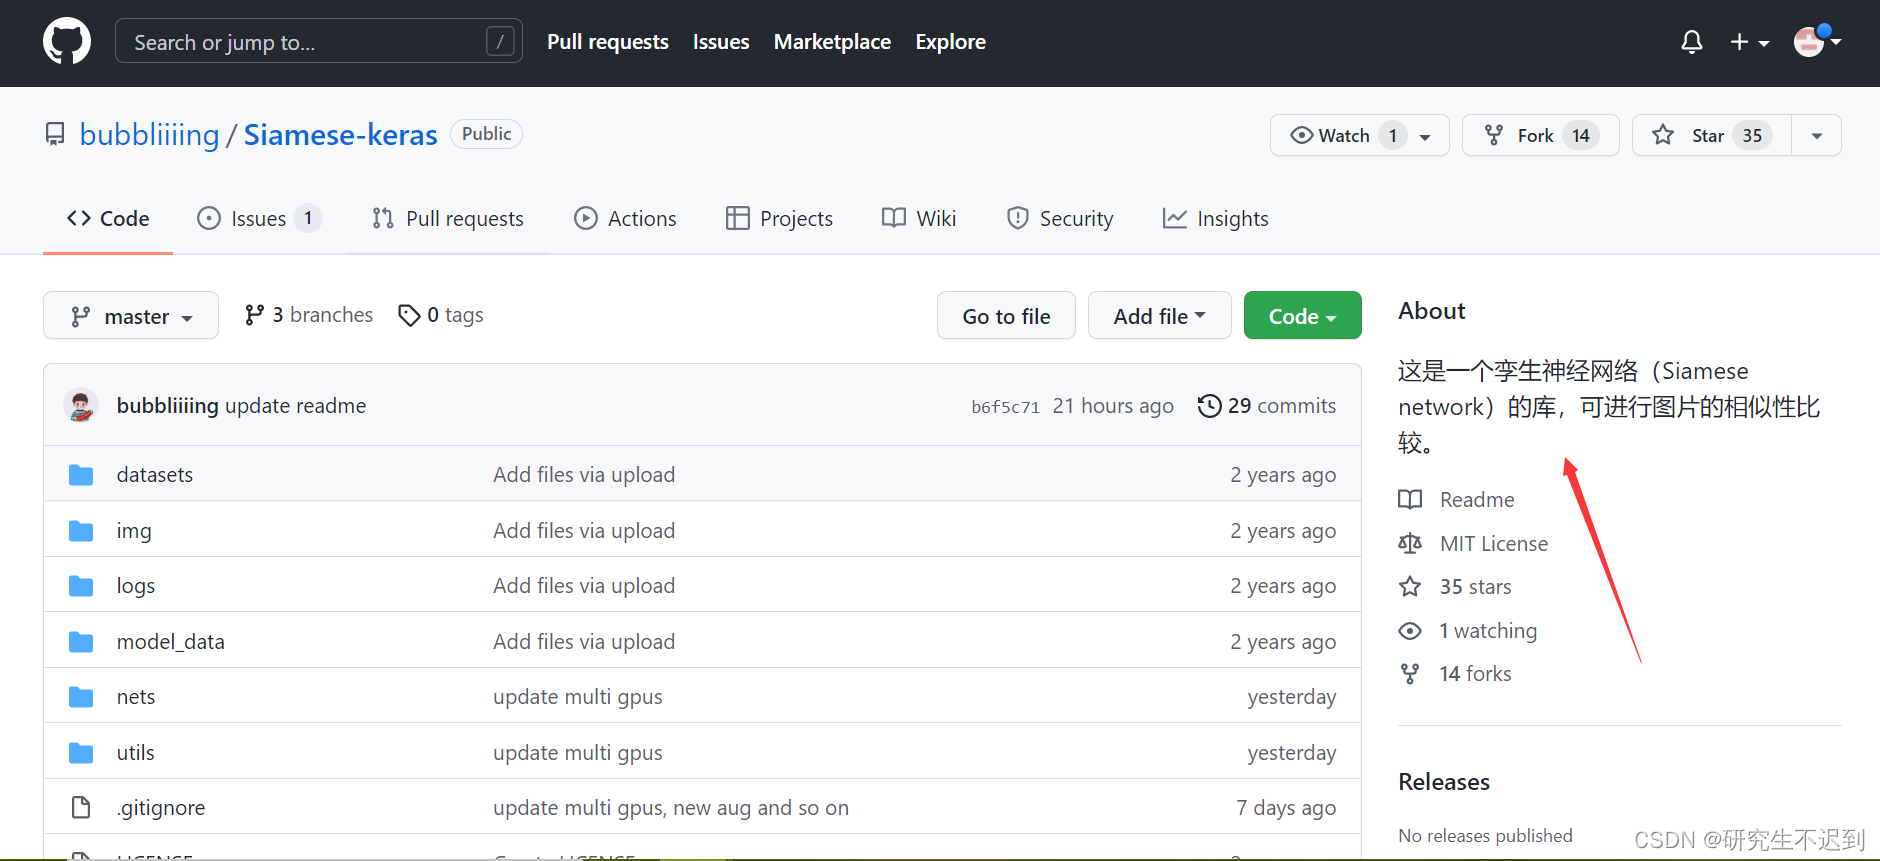Open the user avatar menu
Viewport: 1880px width, 861px height.
click(1817, 41)
